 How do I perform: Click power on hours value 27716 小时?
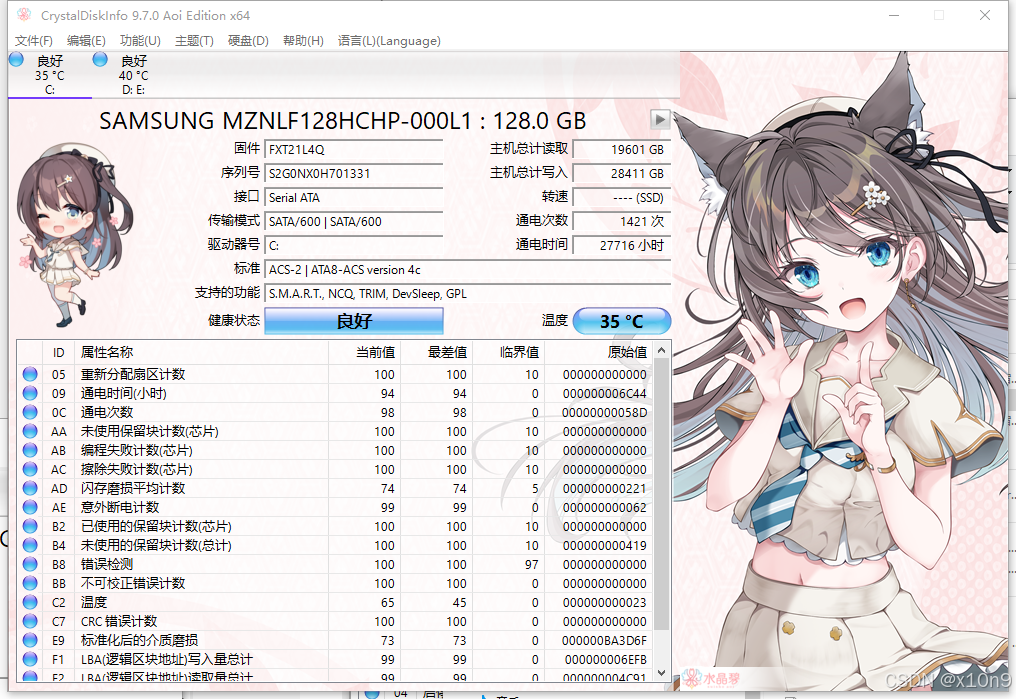pos(622,246)
